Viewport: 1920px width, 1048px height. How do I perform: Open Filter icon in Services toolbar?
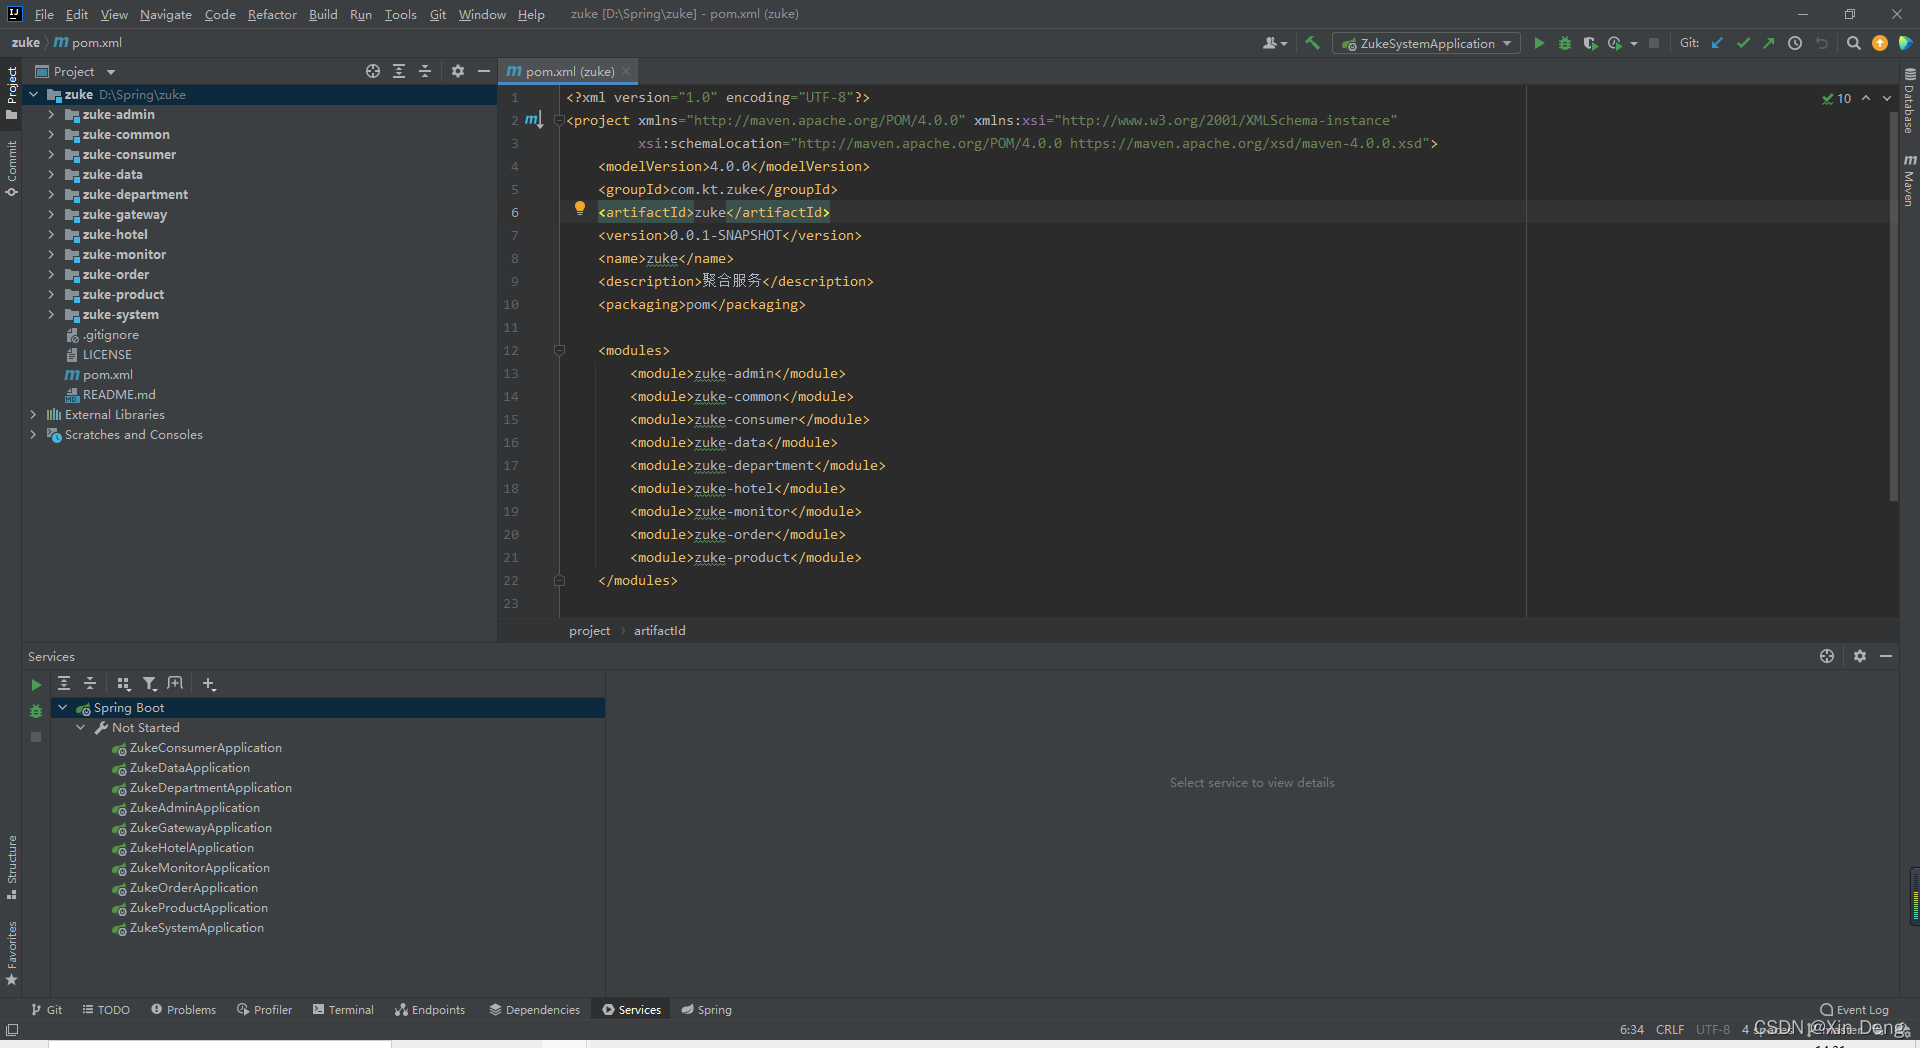(x=149, y=683)
